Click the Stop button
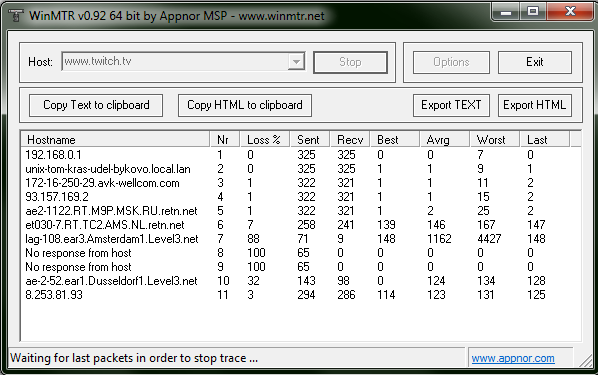The image size is (598, 375). [350, 62]
